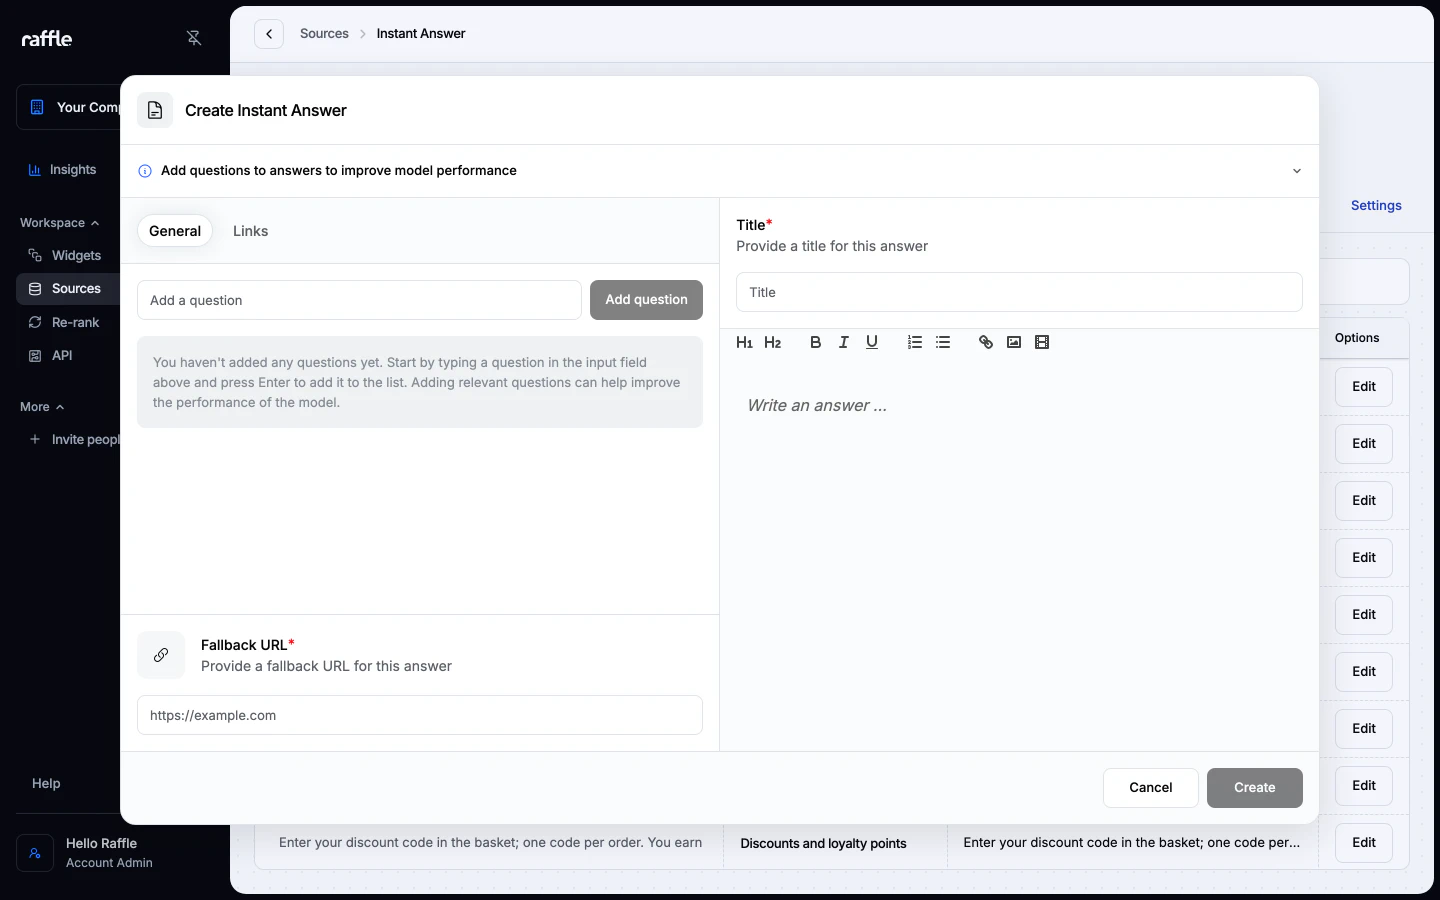Viewport: 1440px width, 900px height.
Task: Open the Settings link behind dialog
Action: click(x=1376, y=206)
